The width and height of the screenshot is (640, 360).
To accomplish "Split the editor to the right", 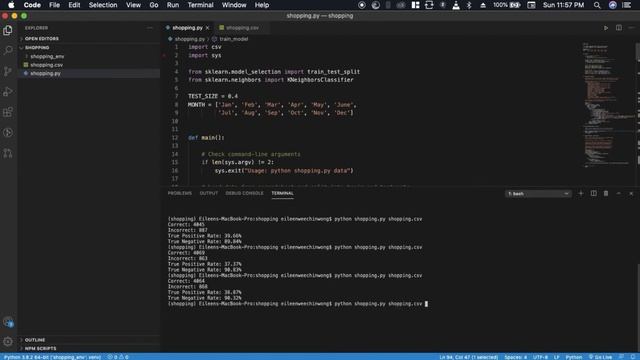I will tap(619, 28).
